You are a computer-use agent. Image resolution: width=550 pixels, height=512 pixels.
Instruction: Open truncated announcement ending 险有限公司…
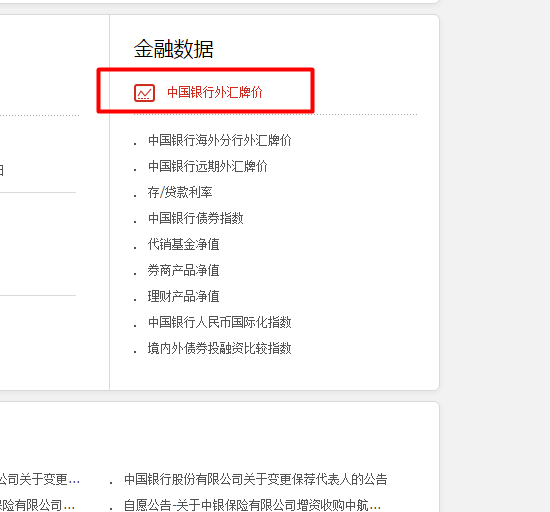coord(37,505)
